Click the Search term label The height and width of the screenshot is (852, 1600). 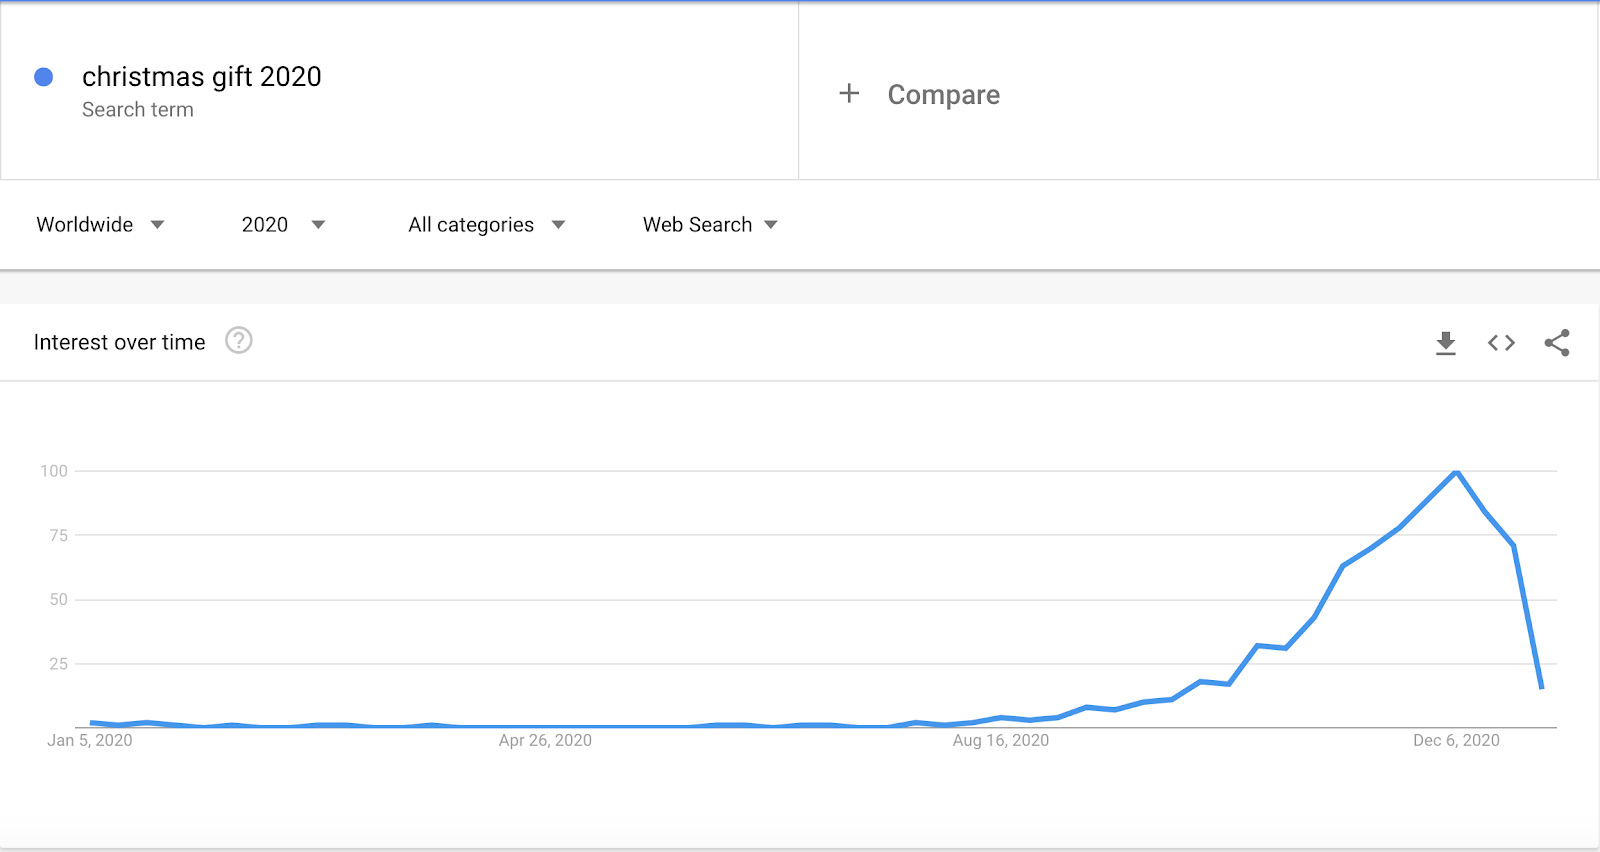click(x=138, y=110)
